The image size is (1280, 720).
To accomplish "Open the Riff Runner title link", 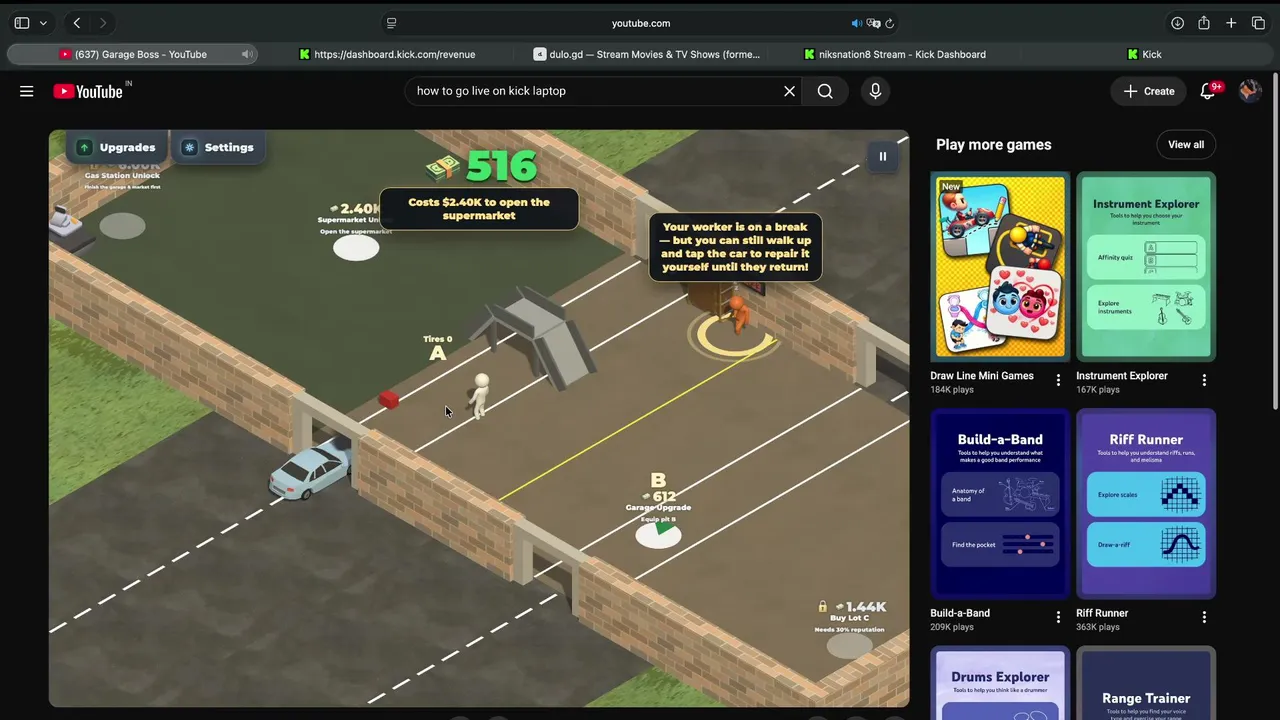I will pos(1102,613).
